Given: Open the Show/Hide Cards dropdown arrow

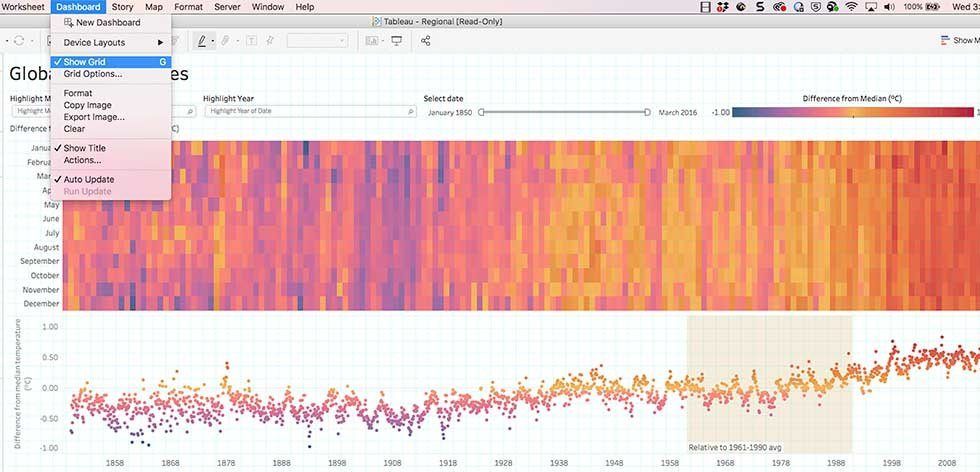Looking at the screenshot, I should point(382,41).
